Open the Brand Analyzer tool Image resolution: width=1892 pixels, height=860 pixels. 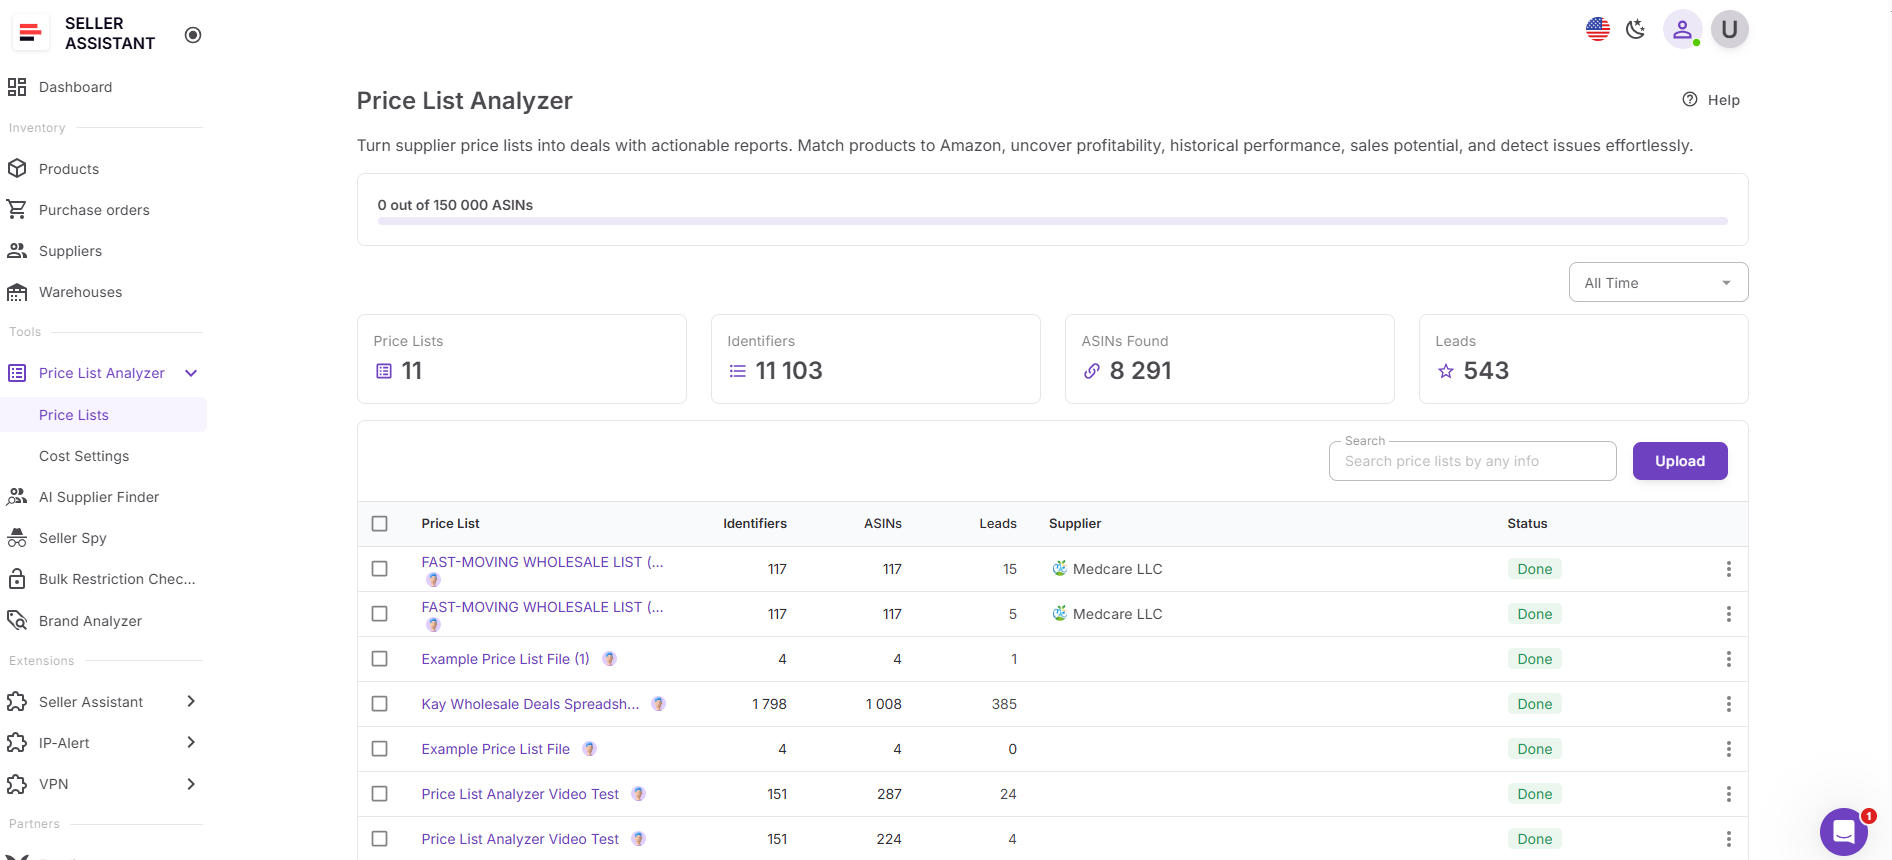(90, 621)
